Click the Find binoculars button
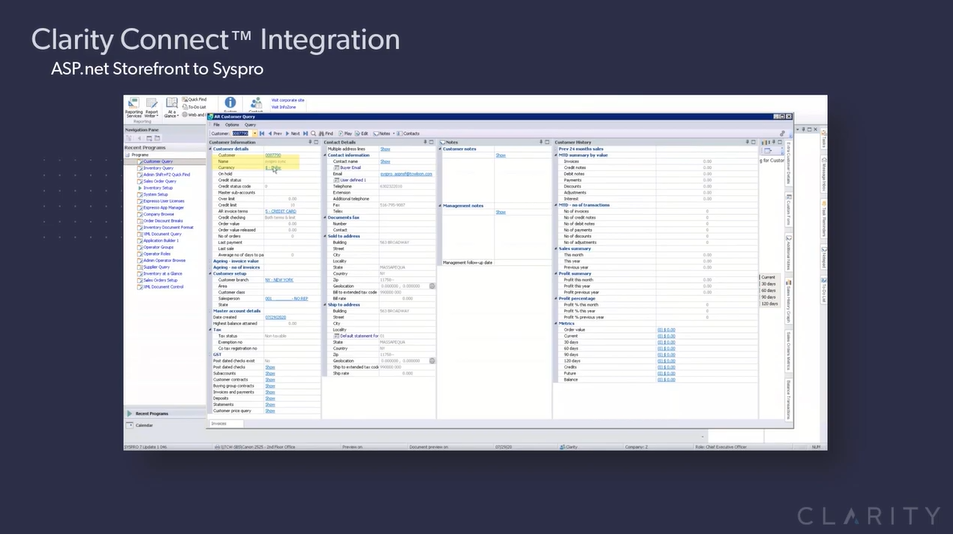Screen dimensions: 953x535 pyautogui.click(x=326, y=133)
